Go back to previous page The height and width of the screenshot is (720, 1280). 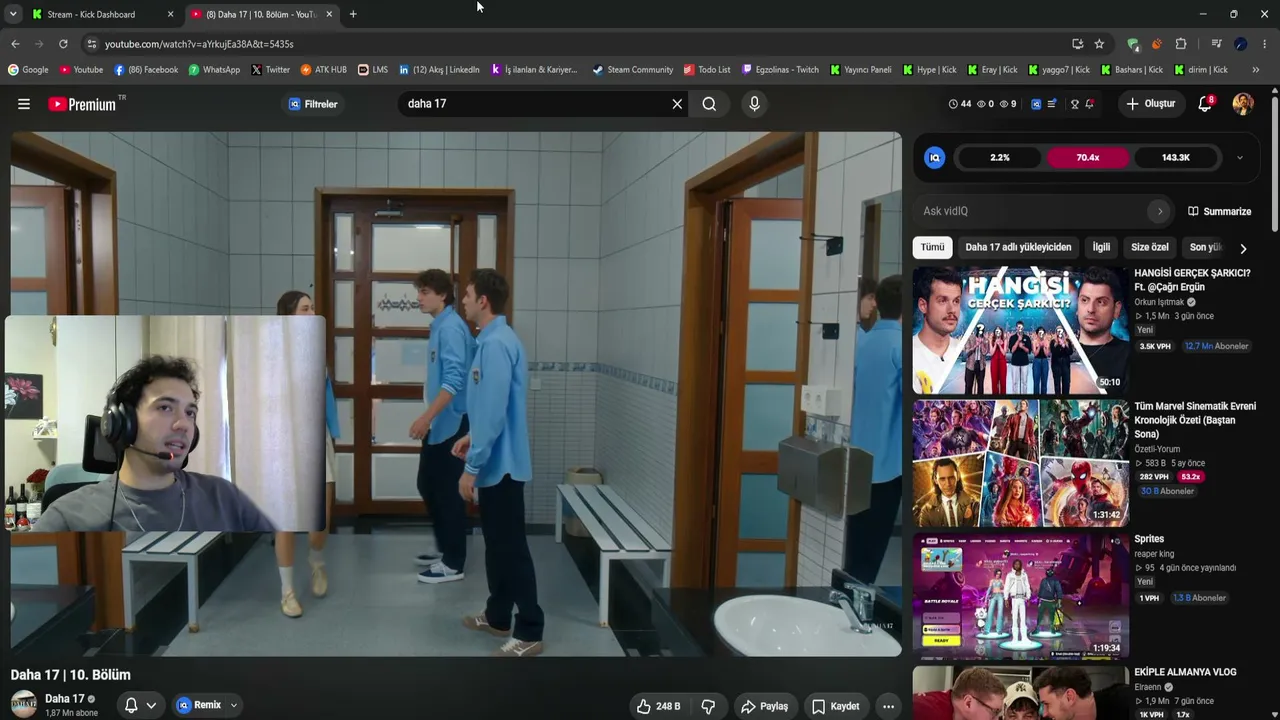(x=15, y=44)
